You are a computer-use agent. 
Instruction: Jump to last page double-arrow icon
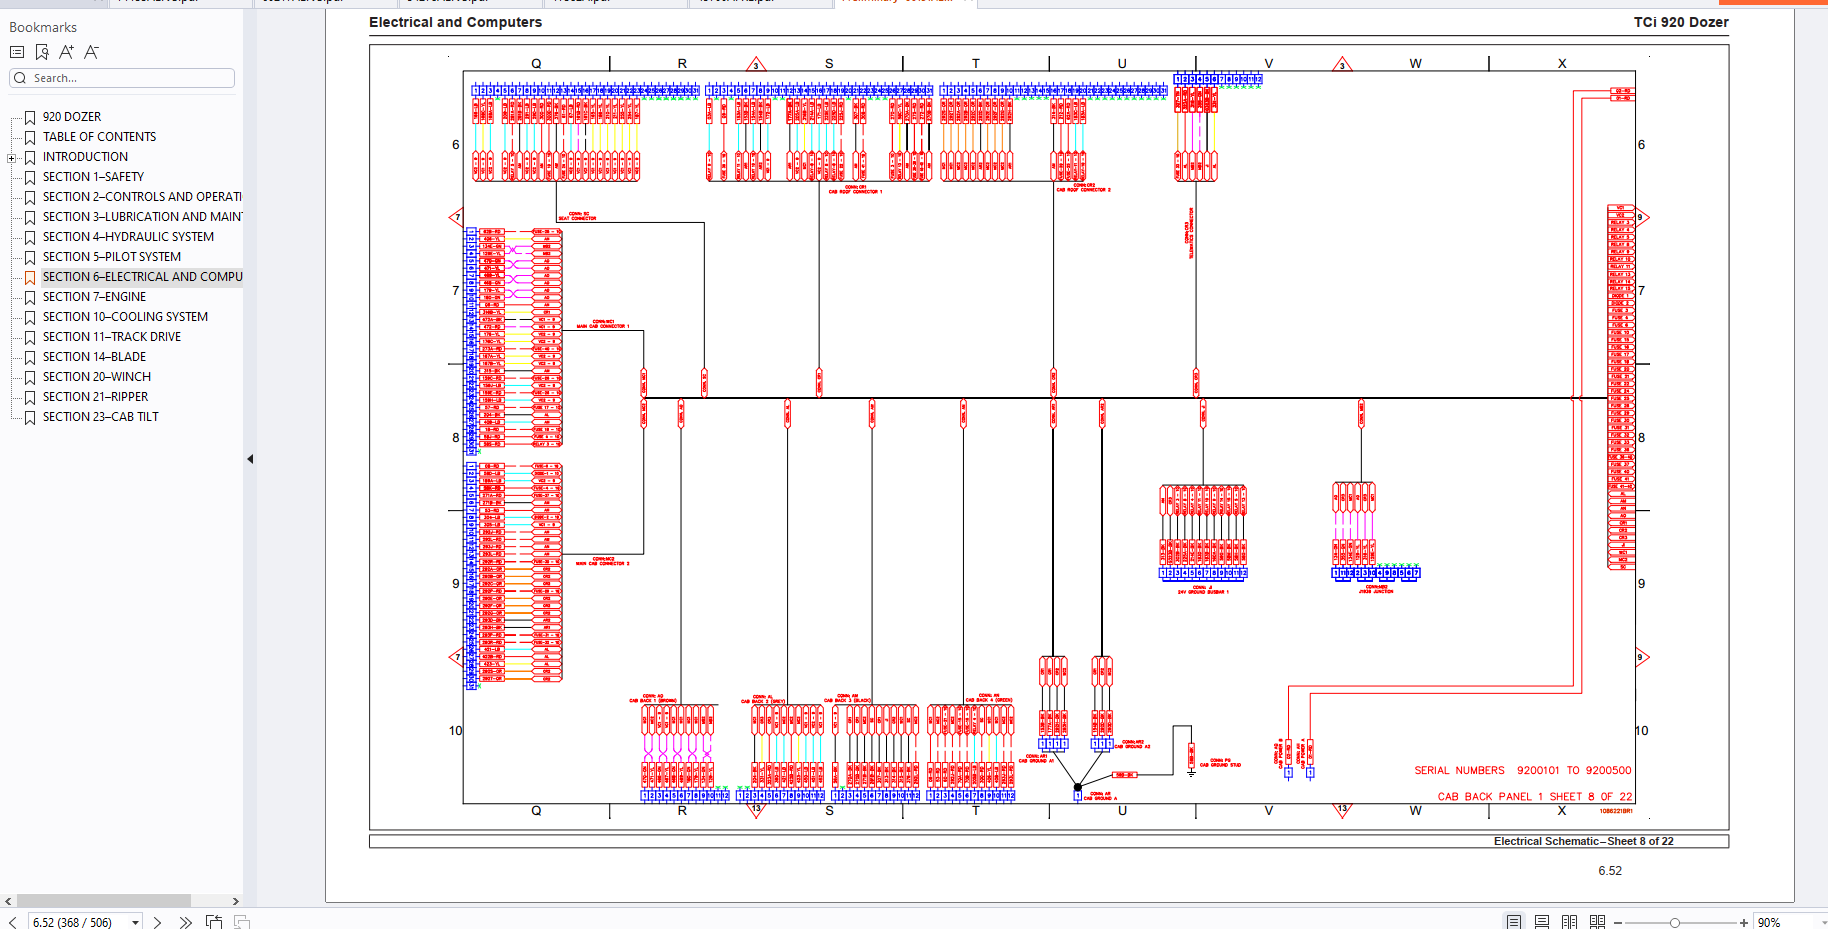coord(185,922)
